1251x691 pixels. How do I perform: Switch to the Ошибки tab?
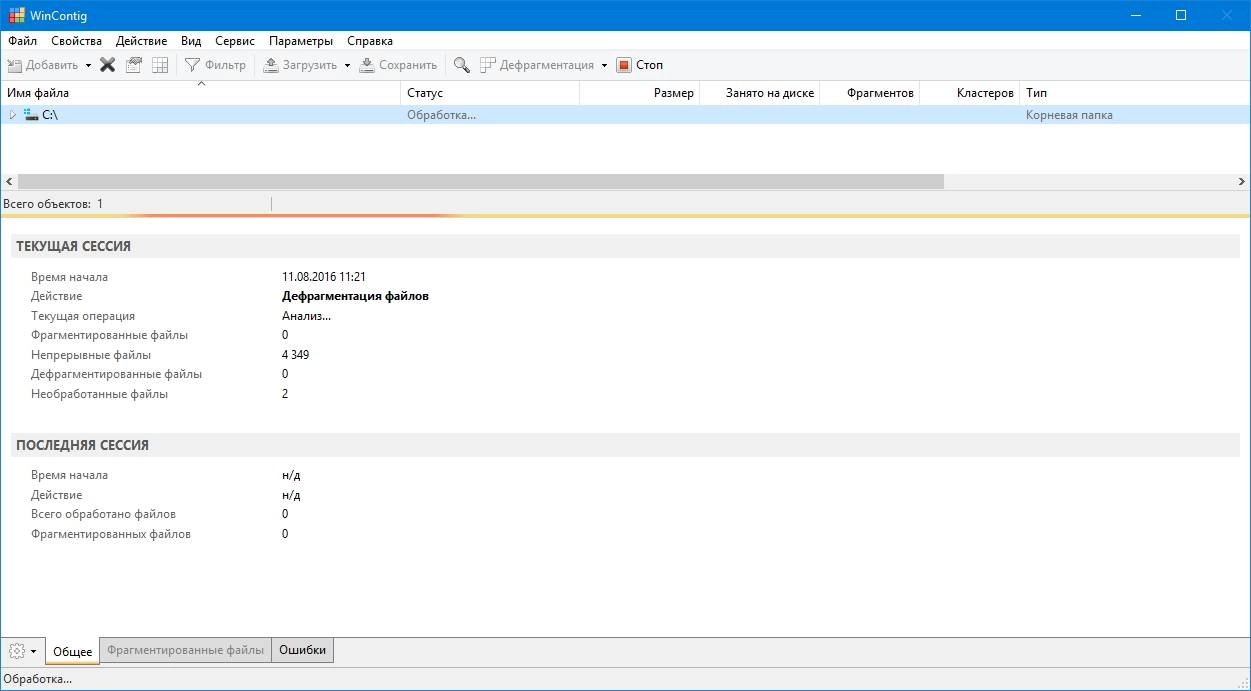303,650
